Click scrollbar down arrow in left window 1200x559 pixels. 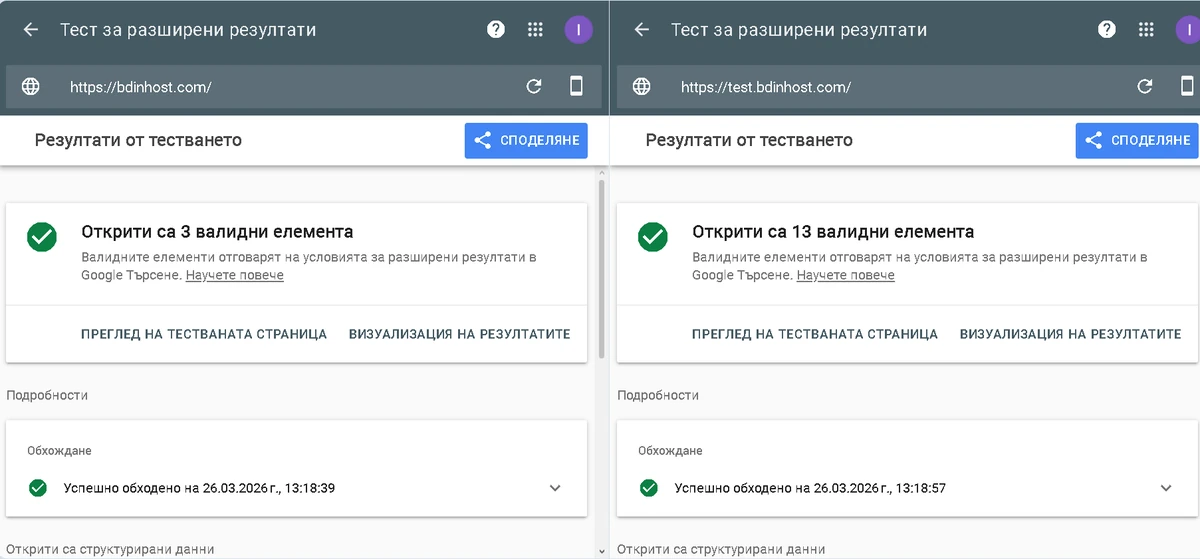point(601,551)
